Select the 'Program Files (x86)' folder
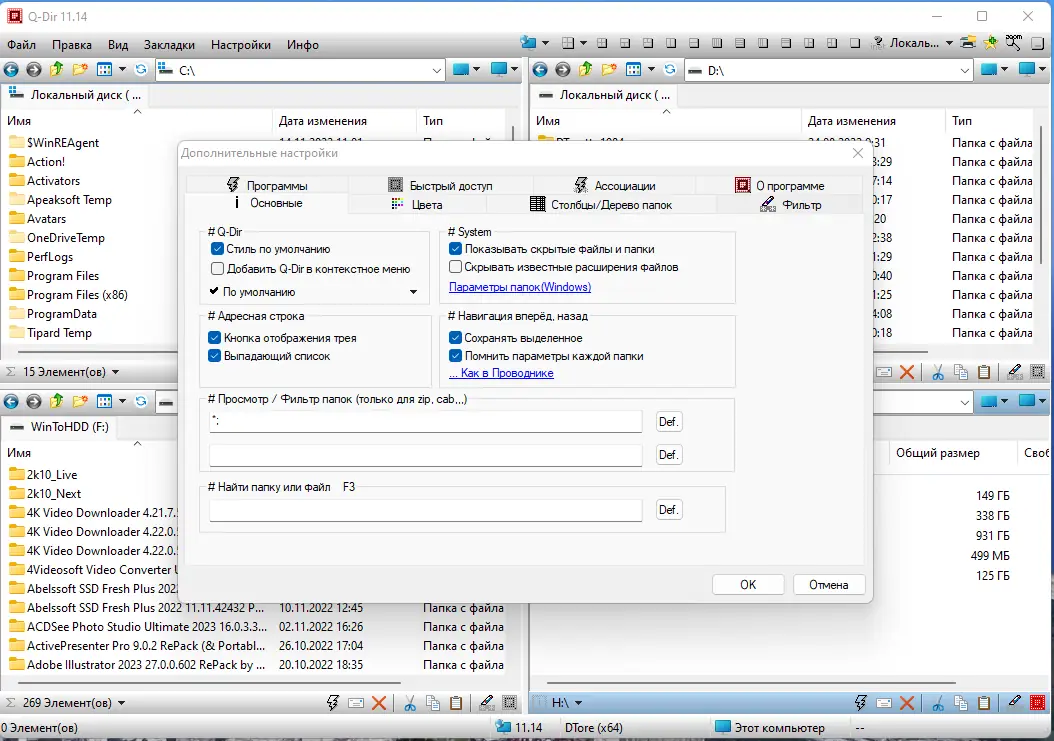Viewport: 1054px width, 741px height. [x=77, y=295]
